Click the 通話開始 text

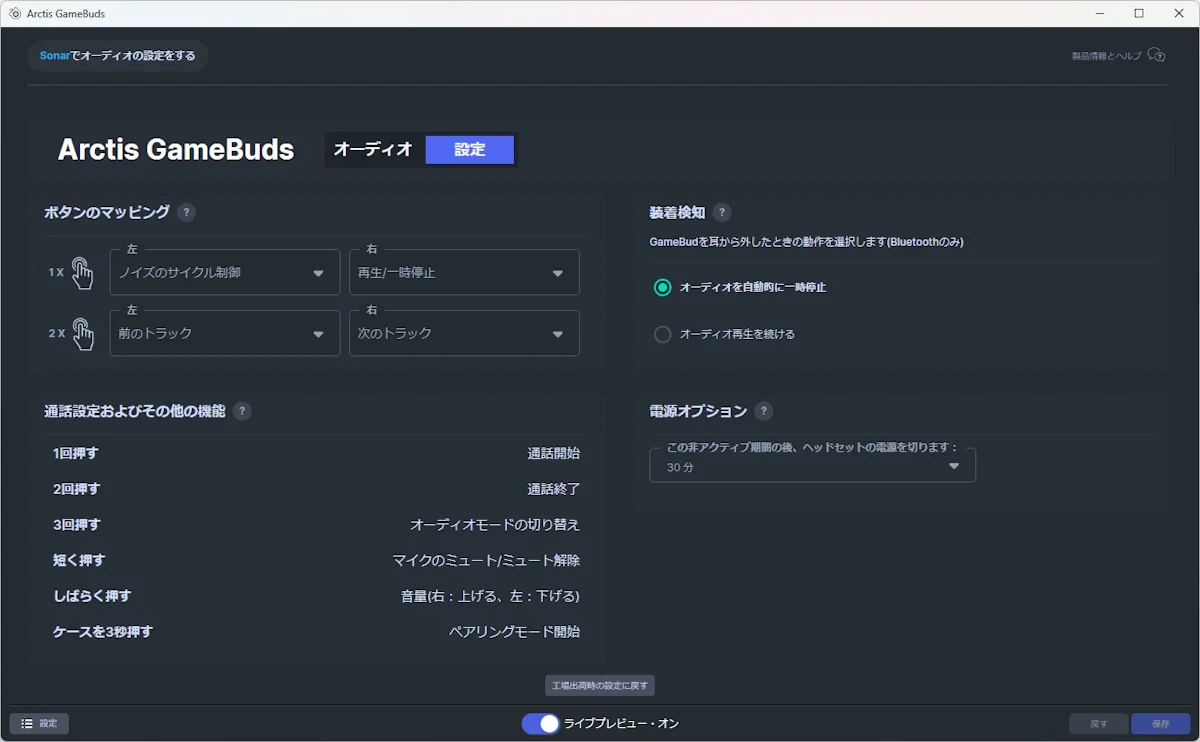[554, 453]
